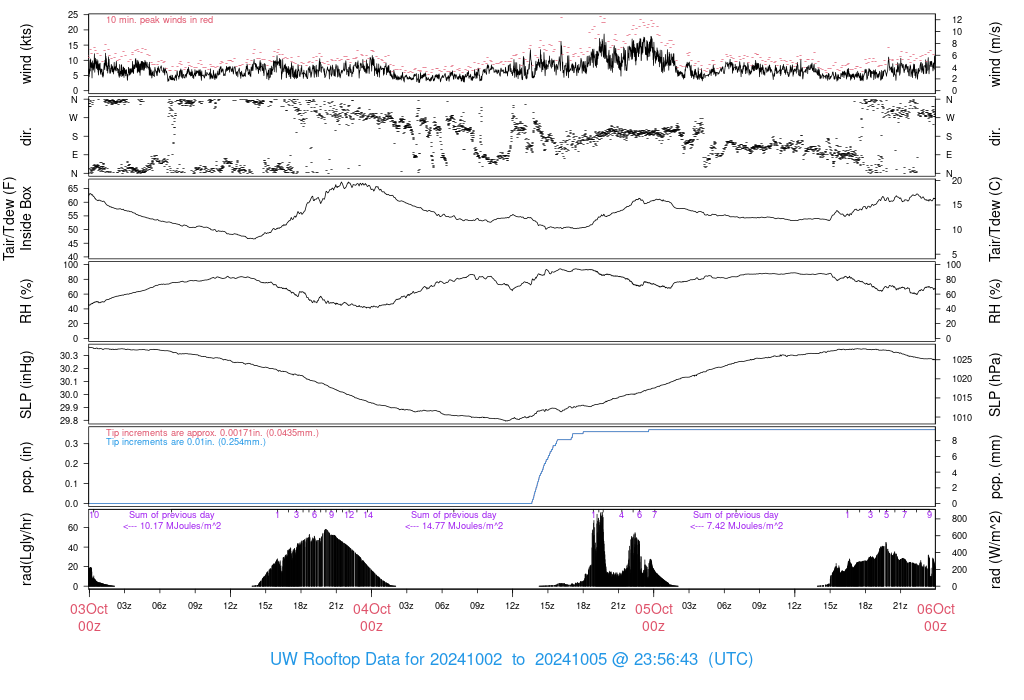1024x700 pixels.
Task: Click the '06Oct' date label
Action: click(x=936, y=609)
